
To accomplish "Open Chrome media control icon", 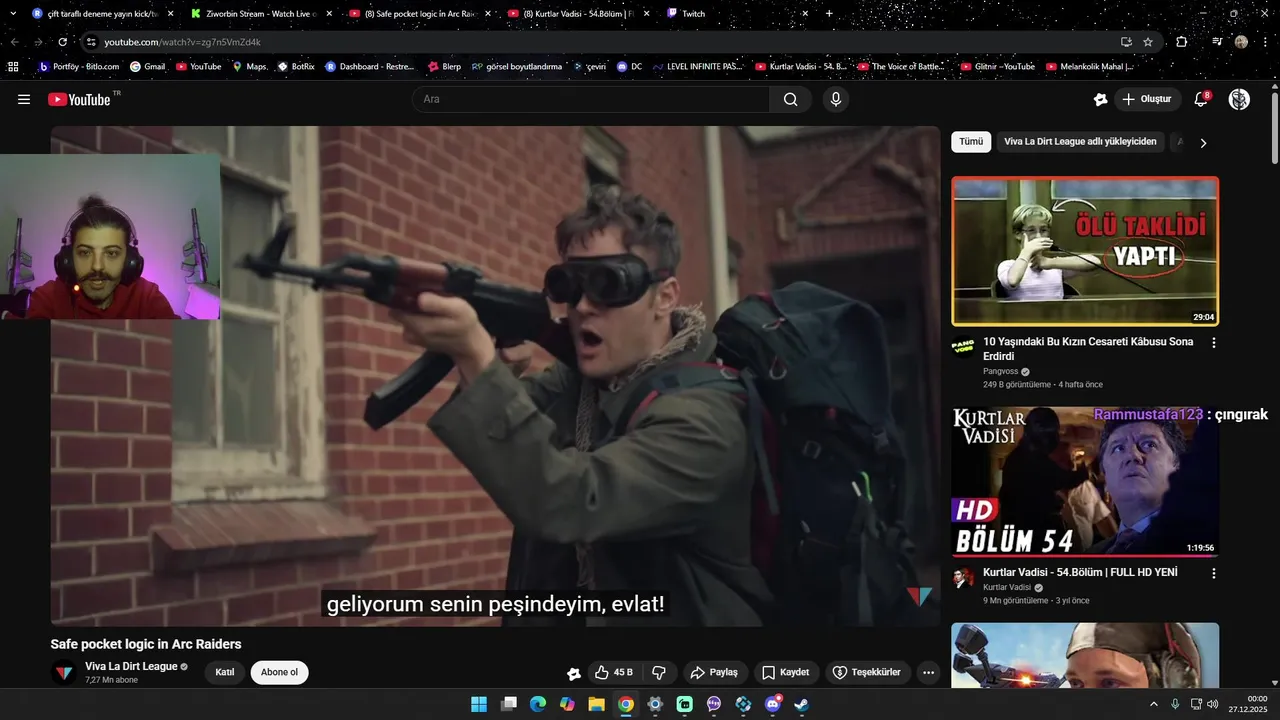I will 1217,42.
